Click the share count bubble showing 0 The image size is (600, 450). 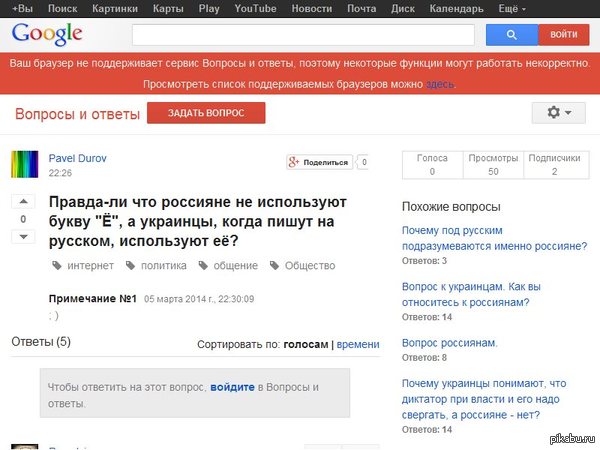click(x=363, y=162)
